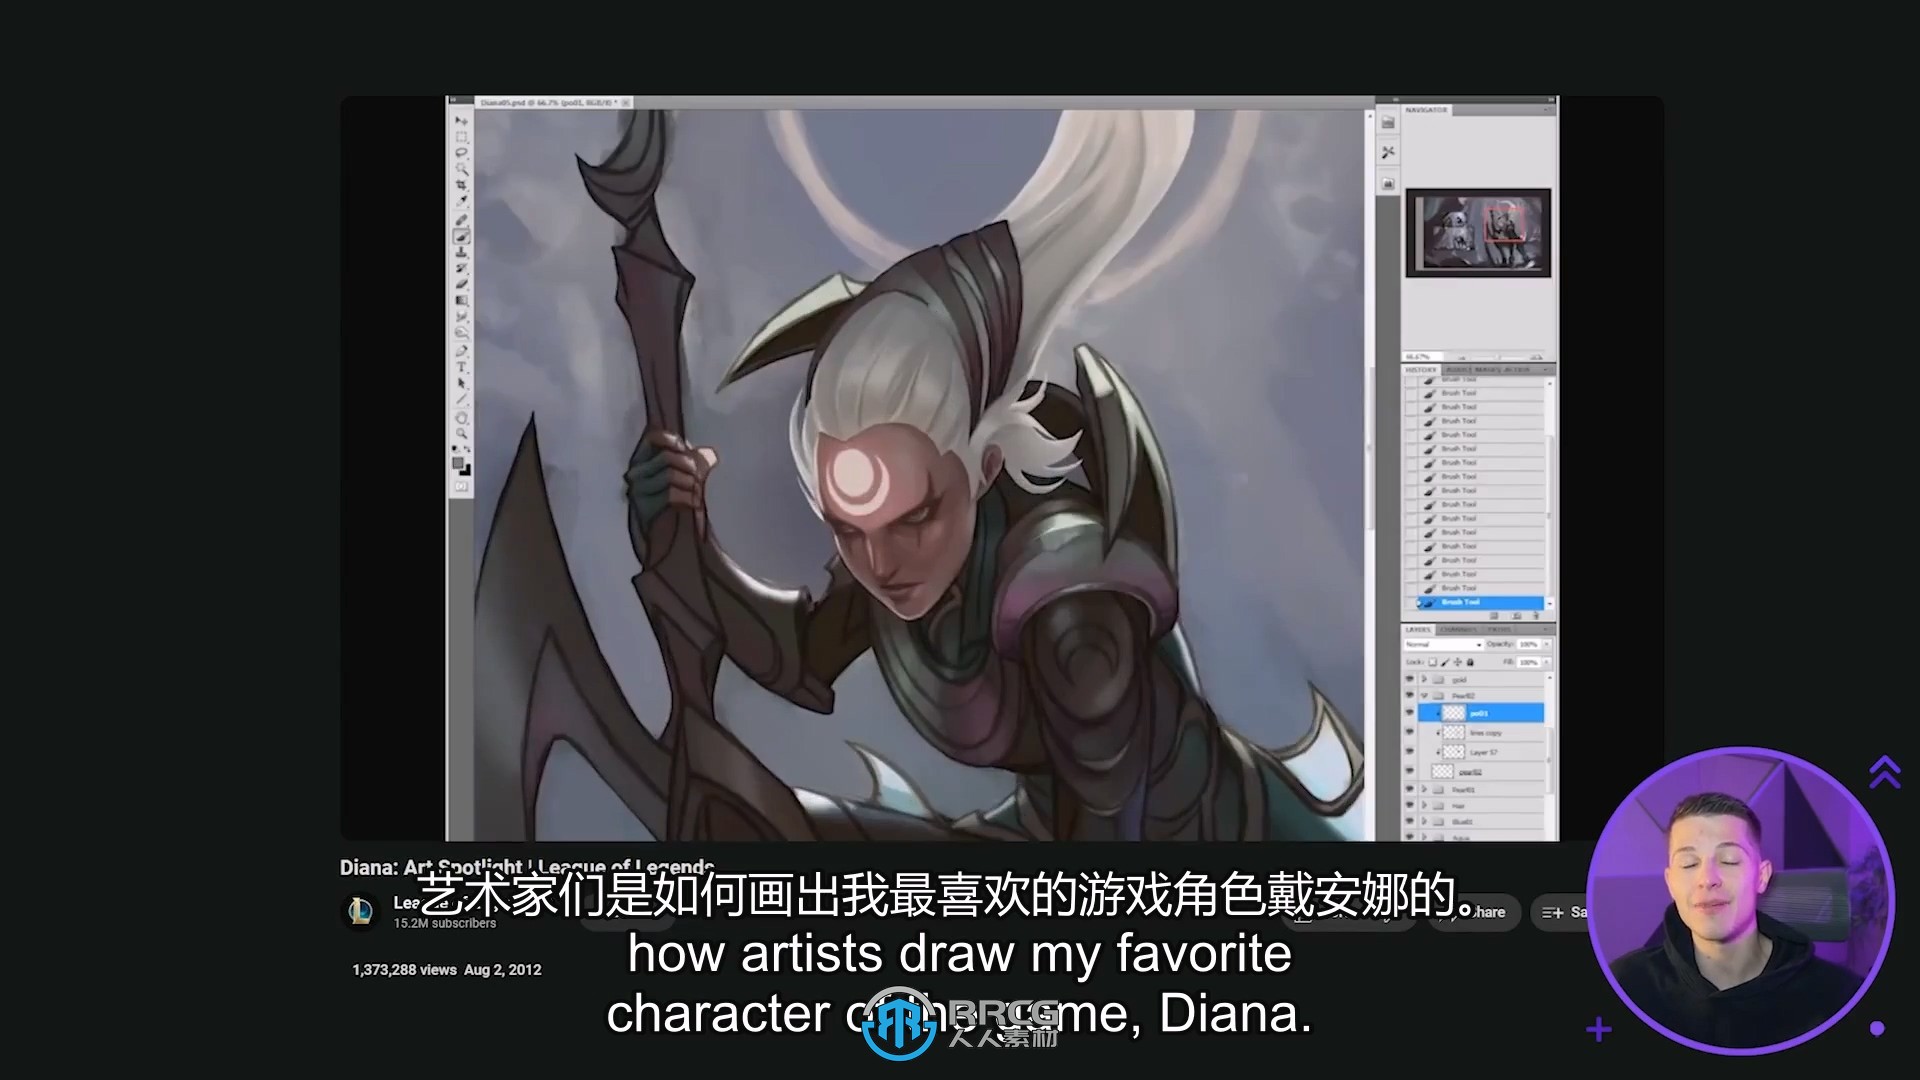
Task: Hide the Pearl02 layer group
Action: tap(1409, 695)
